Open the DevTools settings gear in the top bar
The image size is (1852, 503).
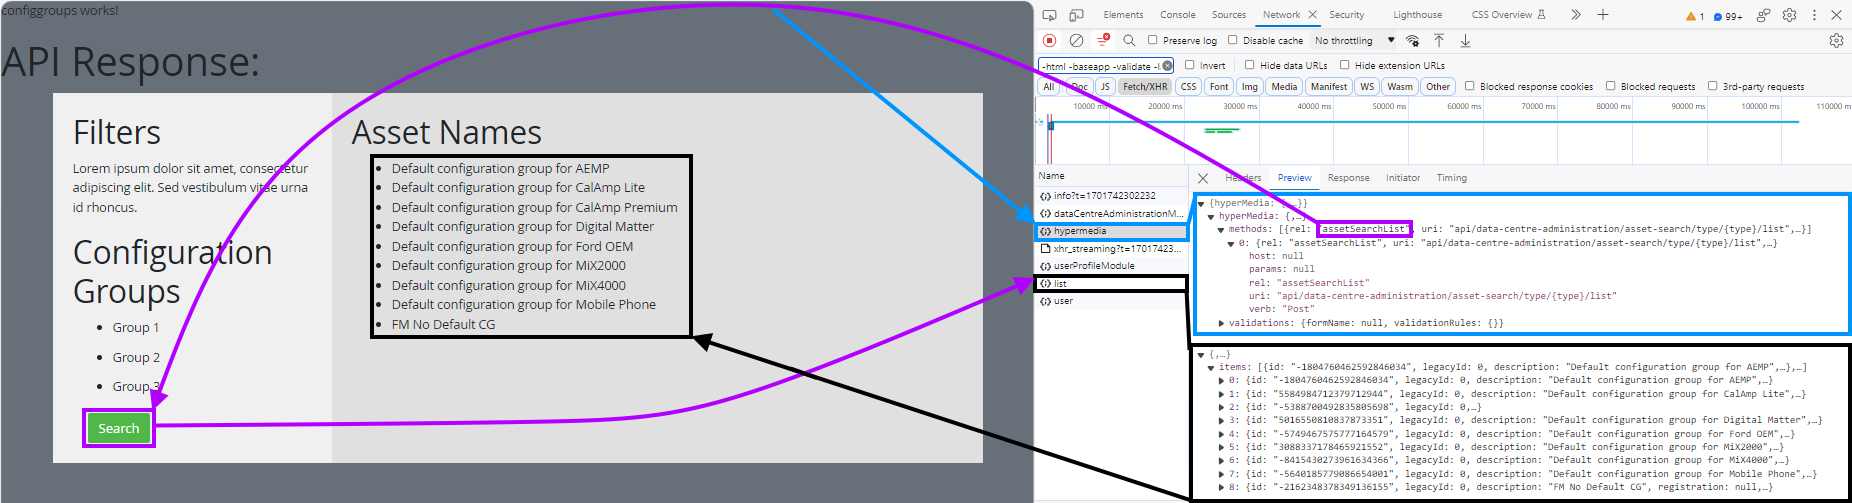[1789, 15]
